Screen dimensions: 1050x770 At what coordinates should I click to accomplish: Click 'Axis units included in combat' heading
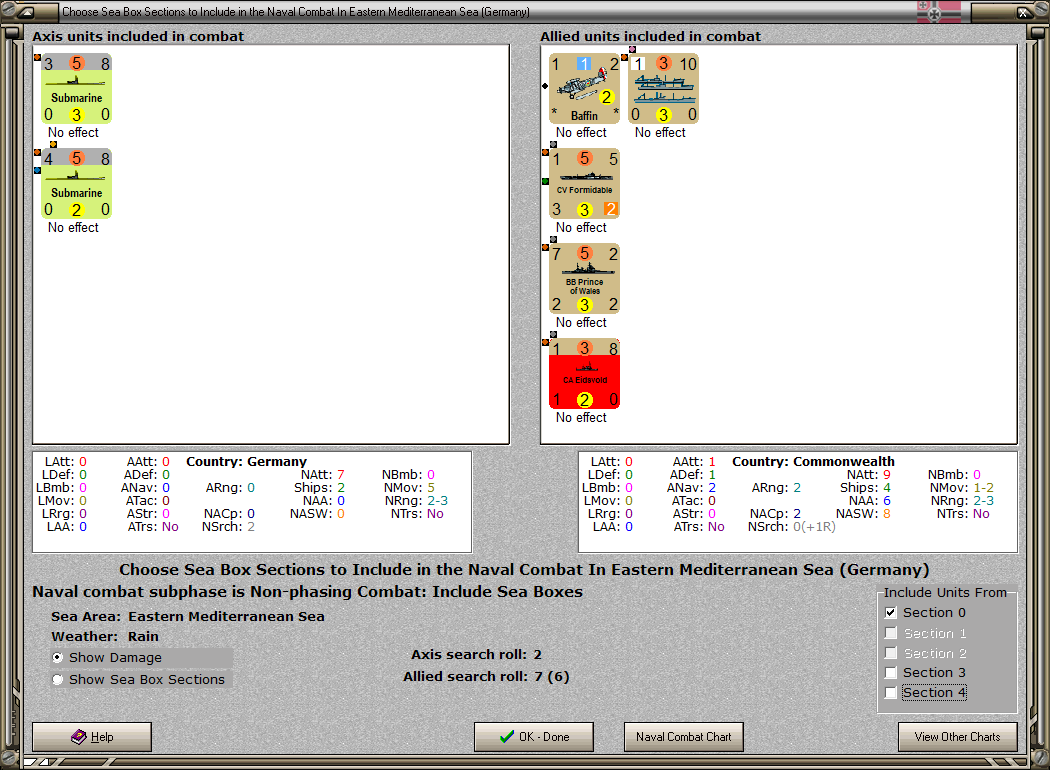pyautogui.click(x=138, y=36)
